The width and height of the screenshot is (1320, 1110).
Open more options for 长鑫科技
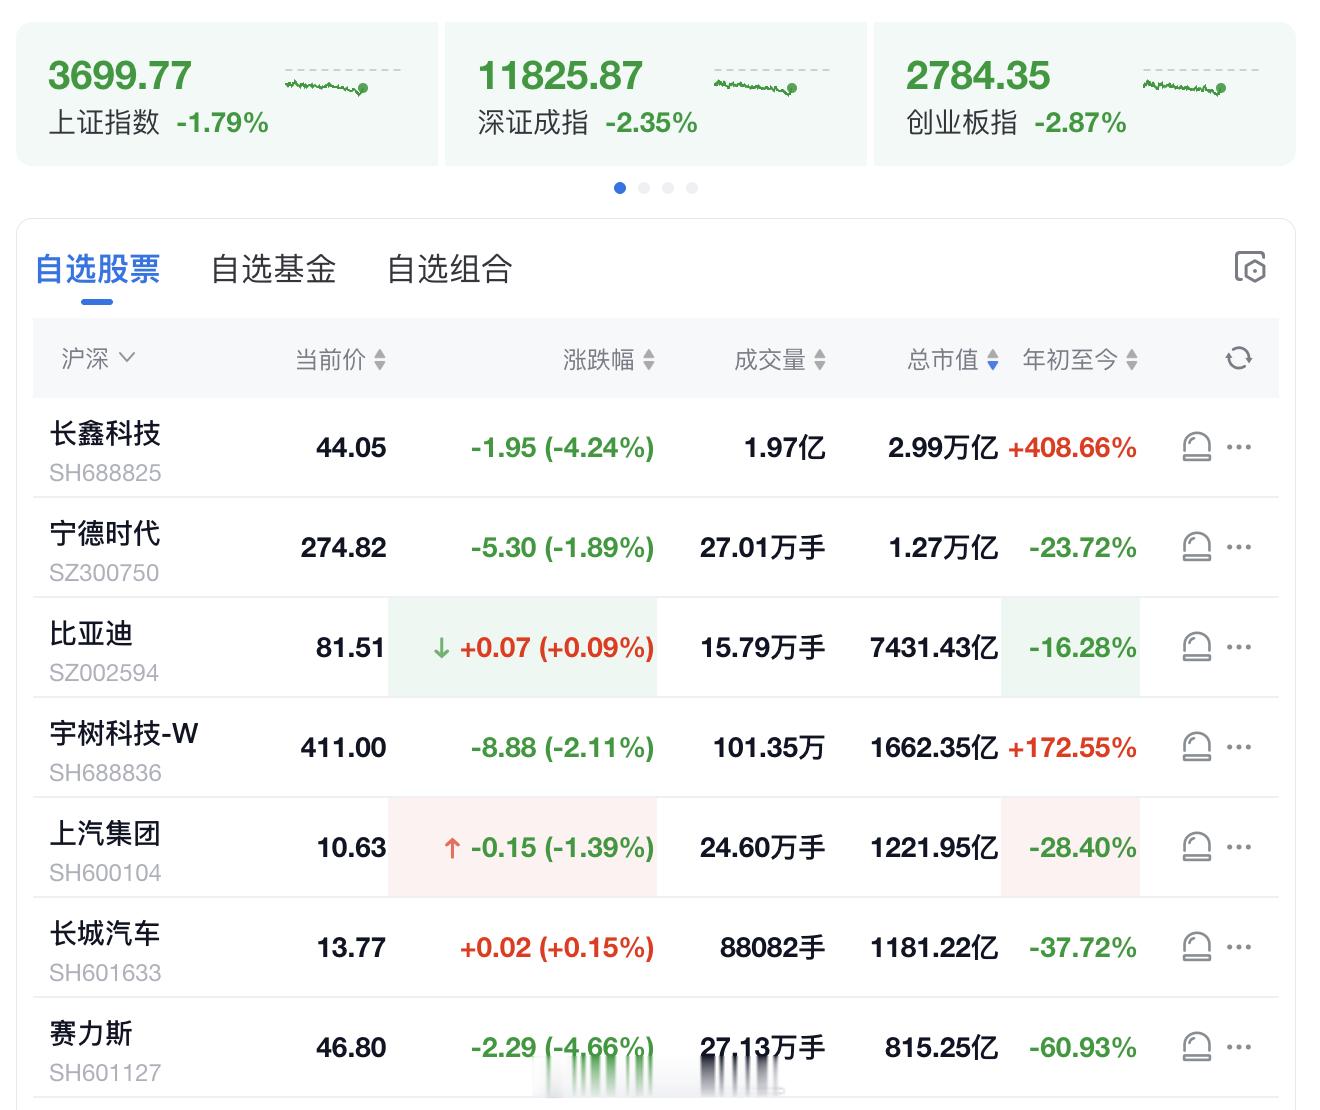pos(1239,447)
